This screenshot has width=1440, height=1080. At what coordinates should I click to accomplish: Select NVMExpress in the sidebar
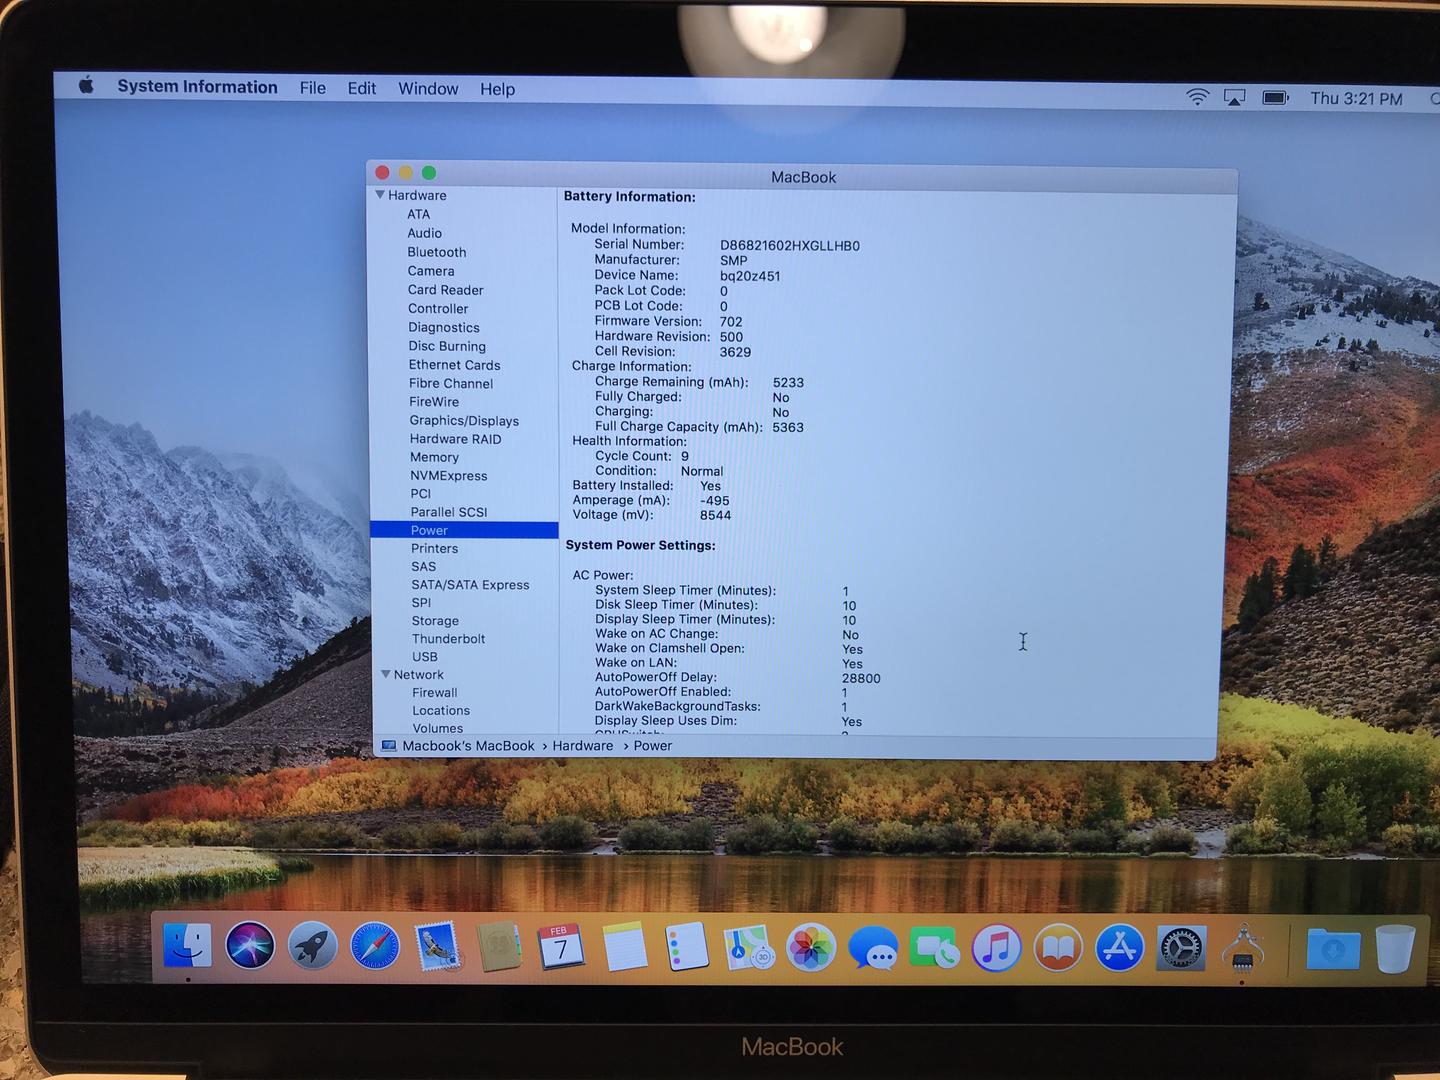tap(449, 476)
